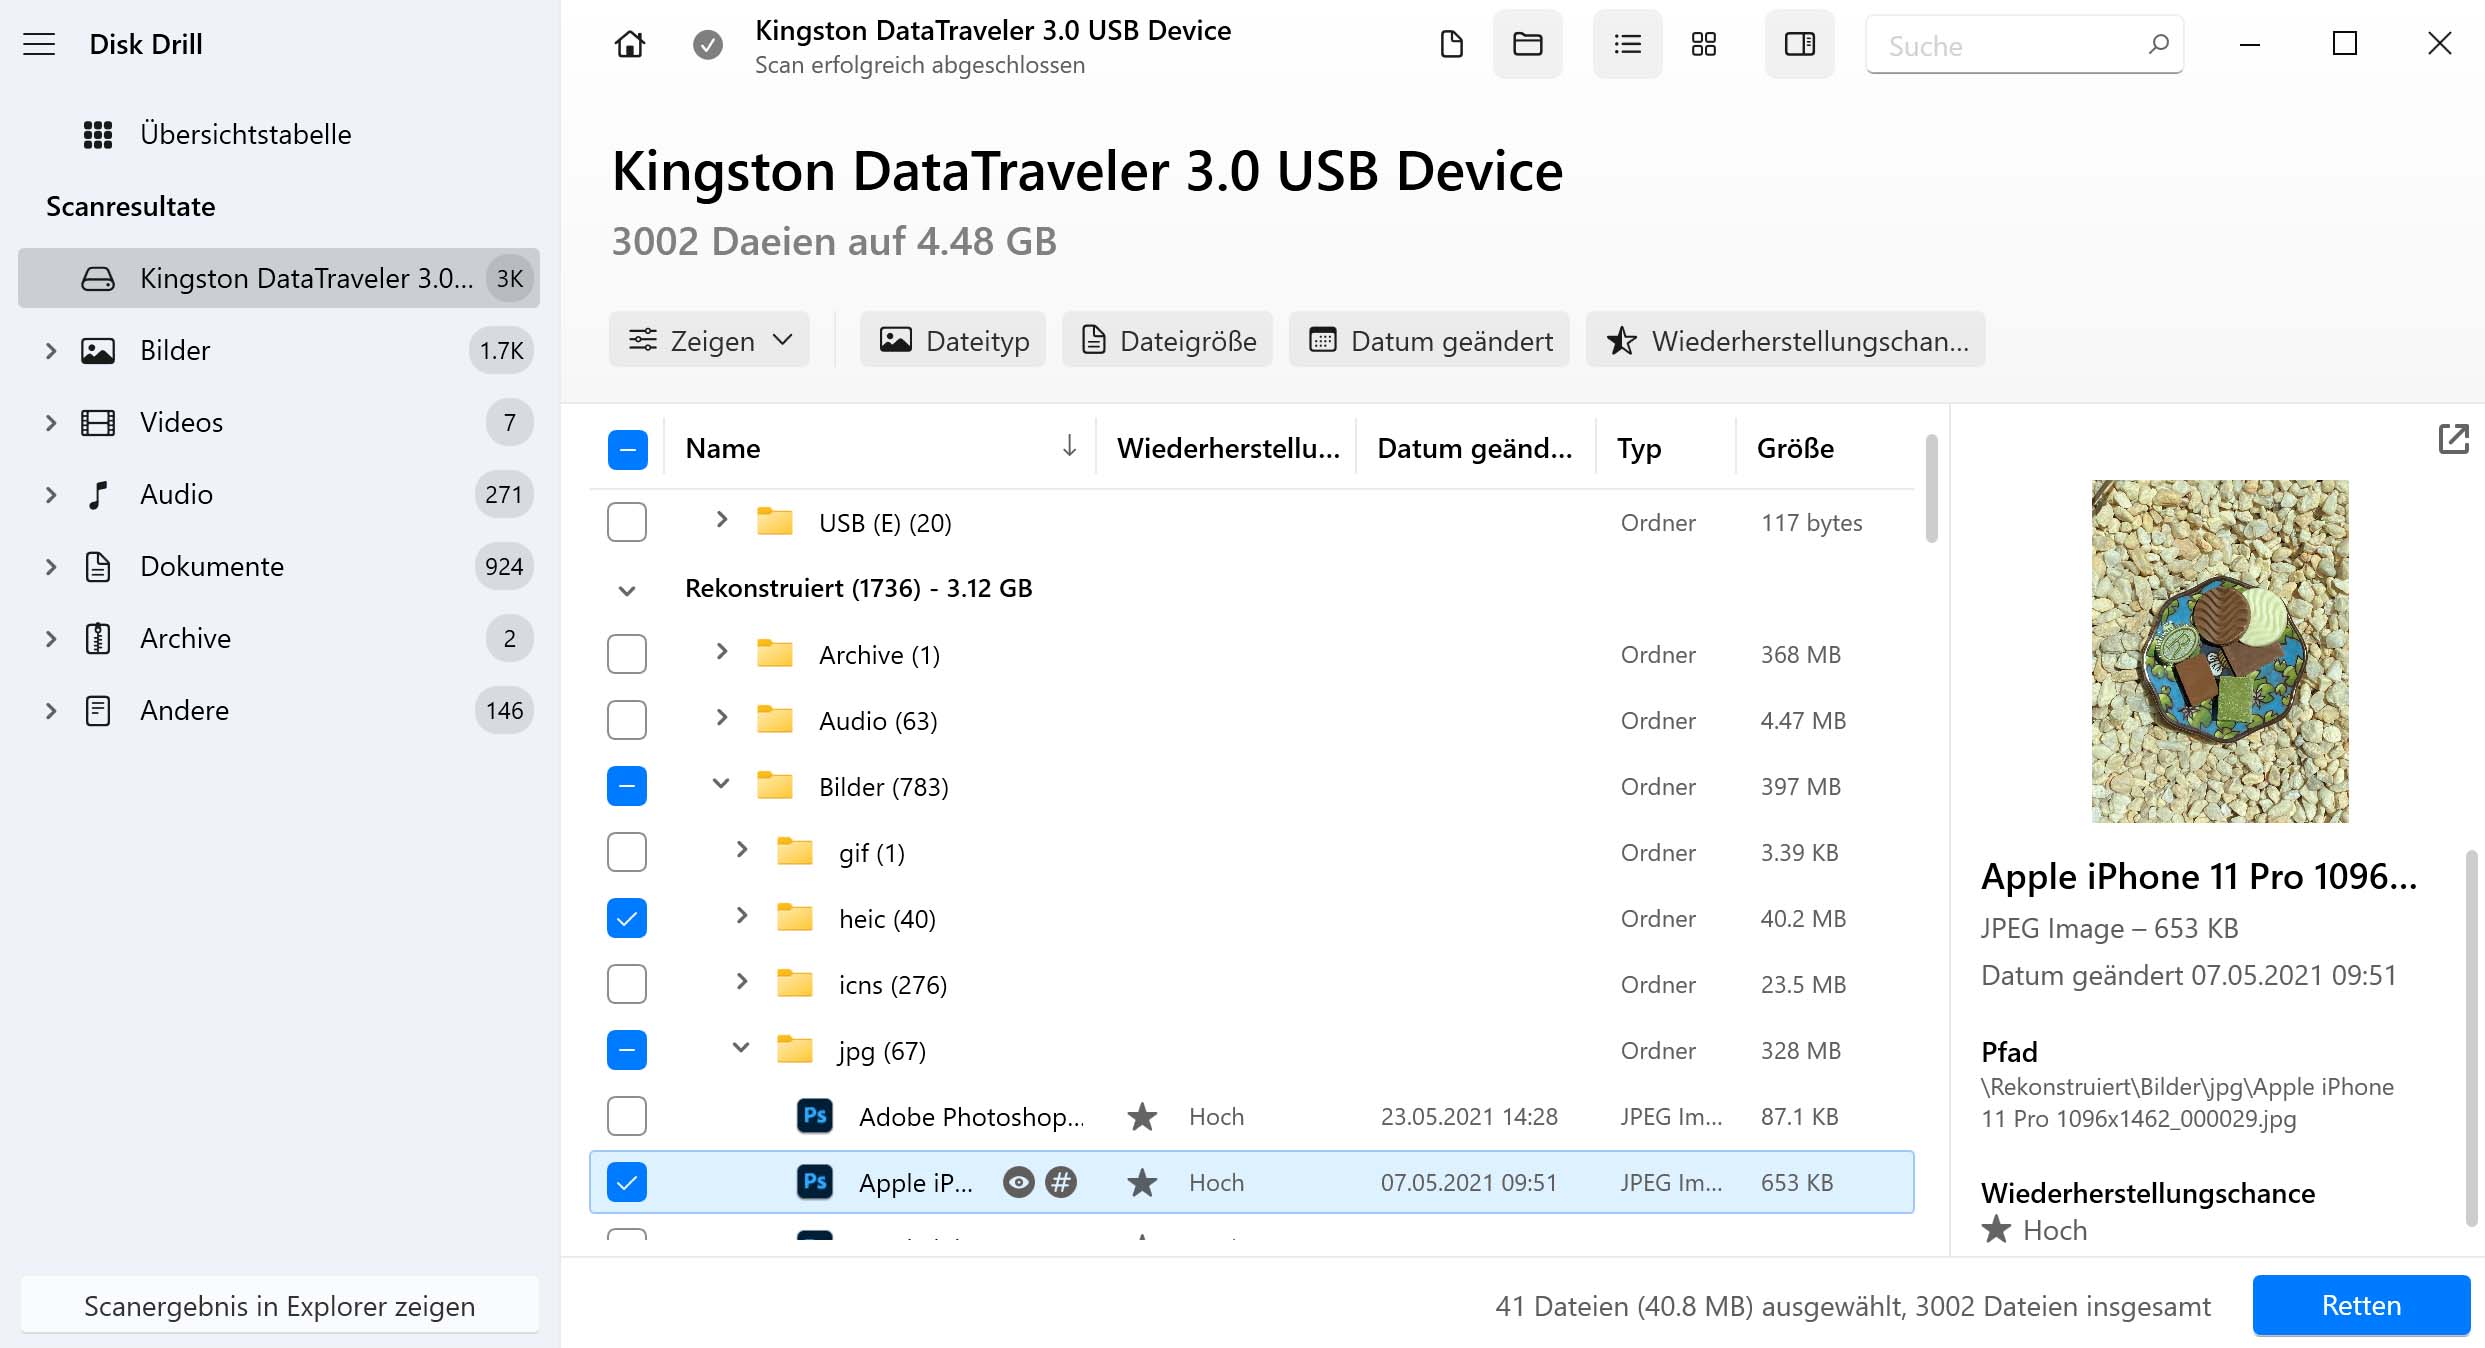Viewport: 2485px width, 1348px height.
Task: Open the Zeigen dropdown
Action: pos(709,341)
